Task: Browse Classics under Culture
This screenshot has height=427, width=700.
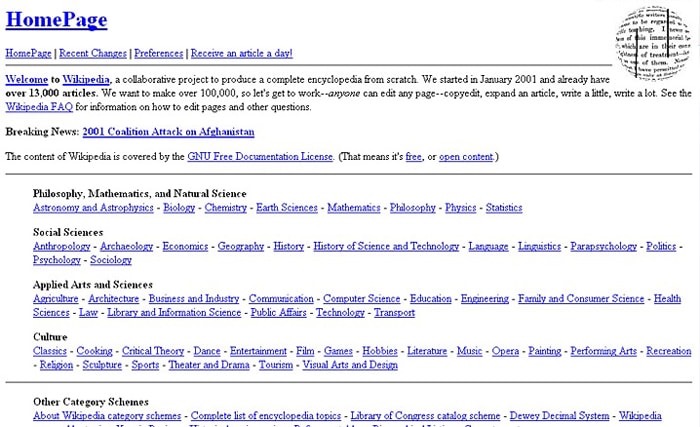Action: 50,351
